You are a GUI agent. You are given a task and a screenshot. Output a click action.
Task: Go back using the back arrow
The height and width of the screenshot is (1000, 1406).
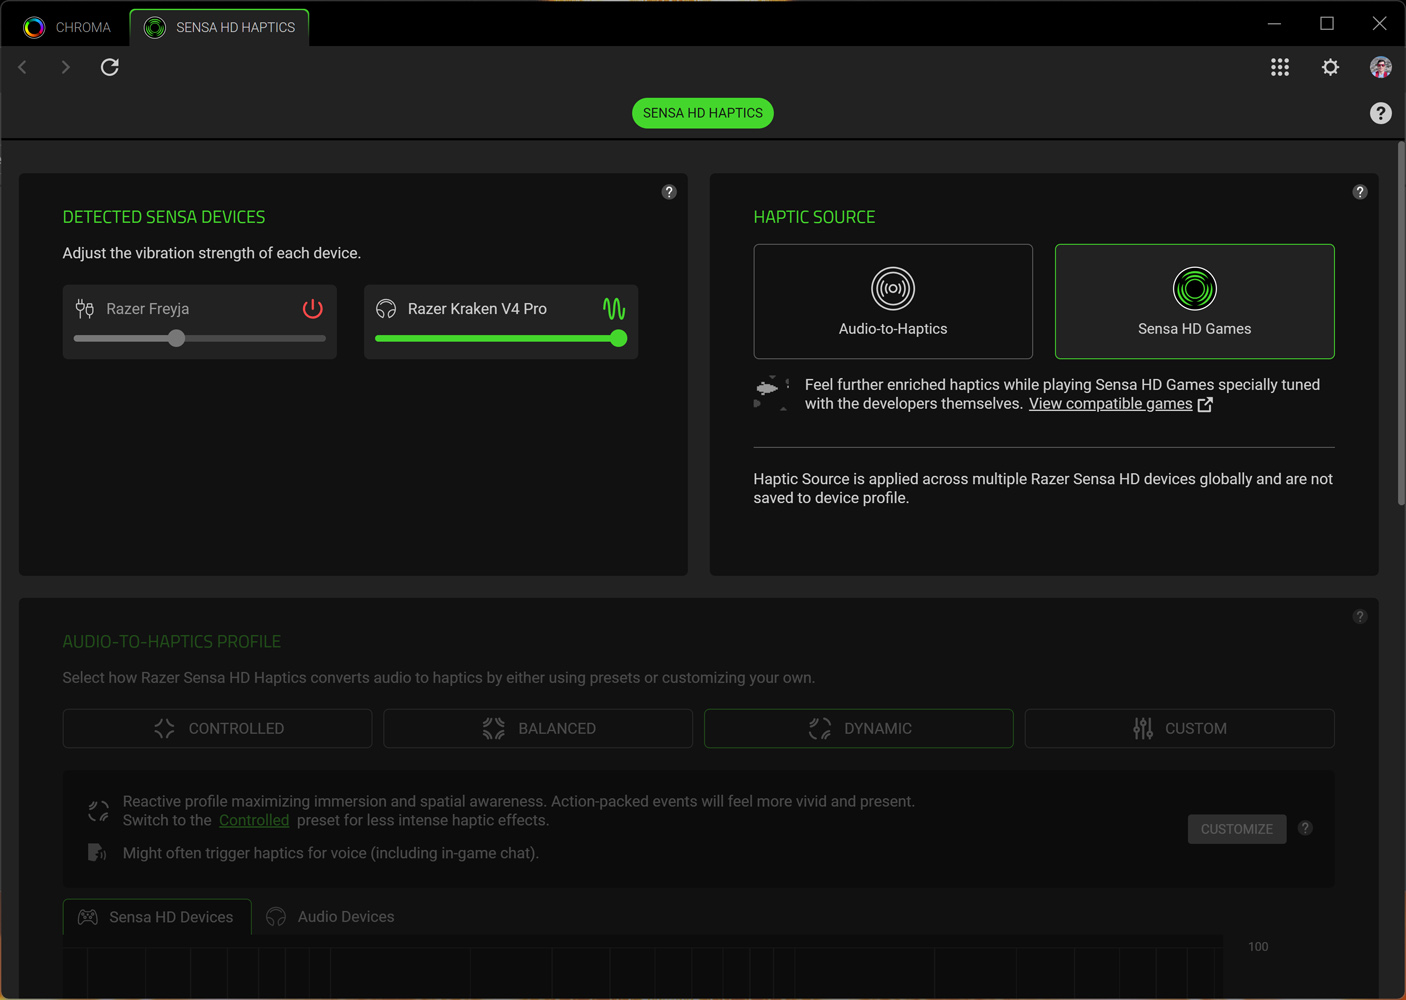click(x=22, y=67)
